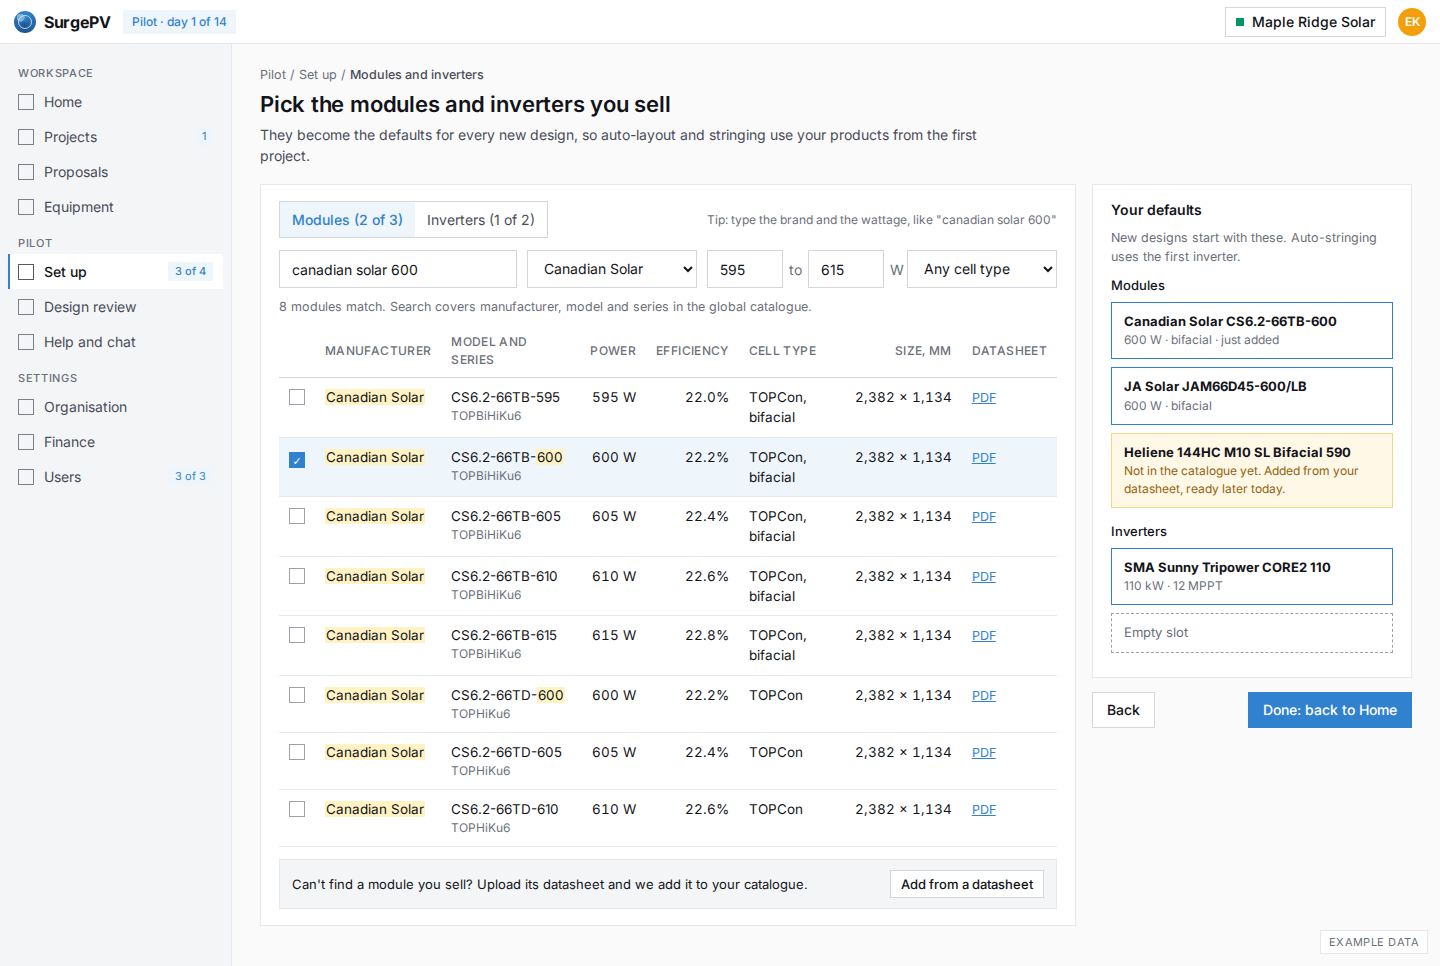Open the Canadian Solar manufacturer dropdown

[612, 269]
